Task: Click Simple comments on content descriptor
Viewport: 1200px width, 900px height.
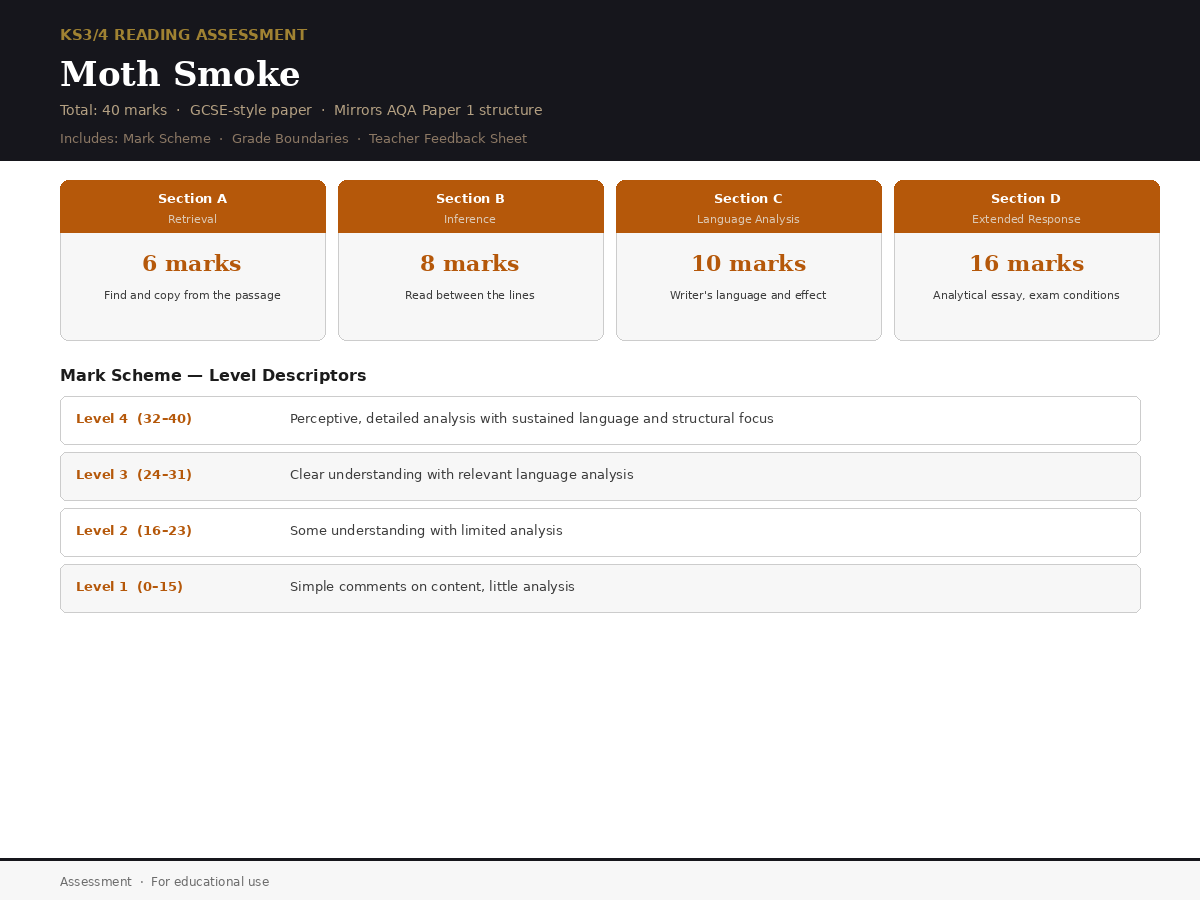Action: pos(432,587)
